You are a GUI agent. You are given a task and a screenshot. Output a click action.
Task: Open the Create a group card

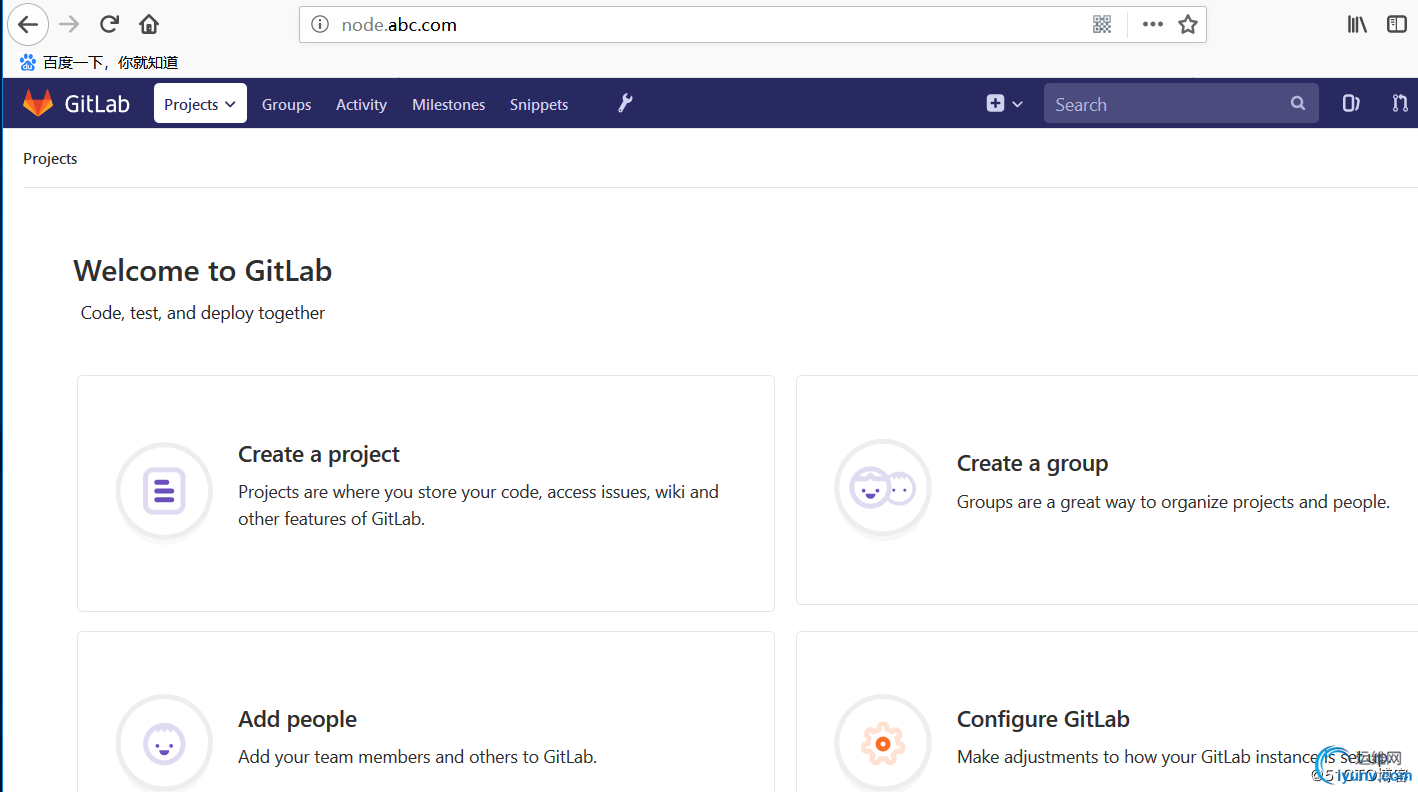[x=1107, y=490]
